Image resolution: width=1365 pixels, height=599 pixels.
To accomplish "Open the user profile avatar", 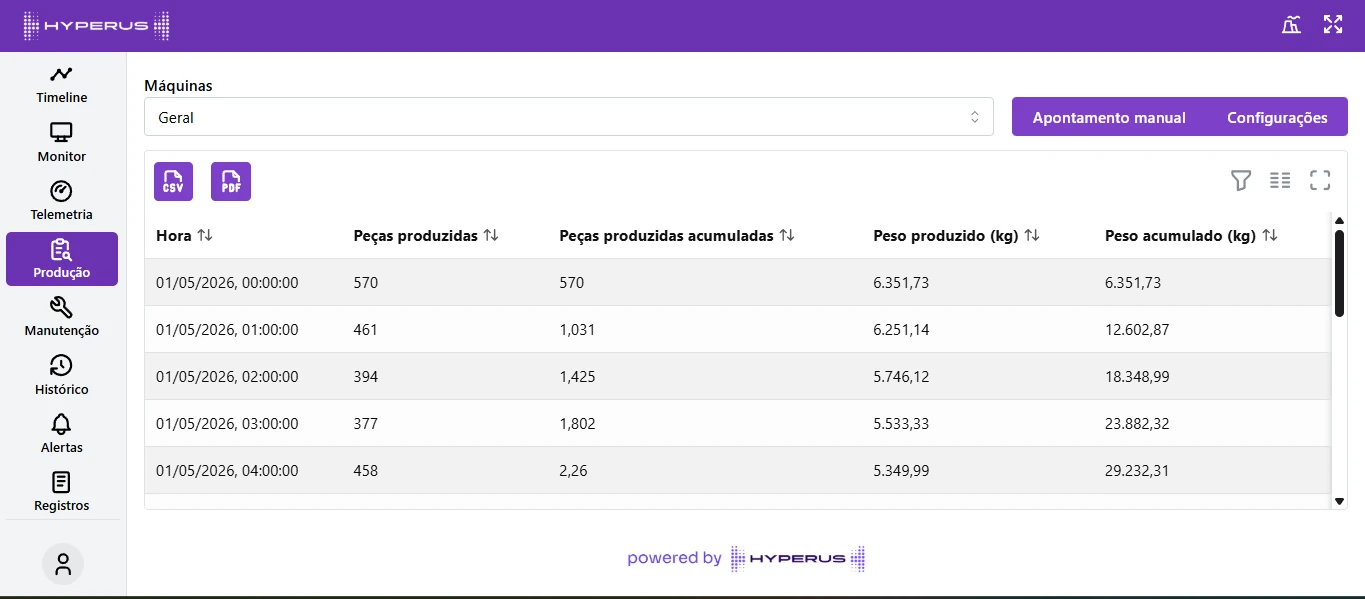I will click(x=63, y=564).
